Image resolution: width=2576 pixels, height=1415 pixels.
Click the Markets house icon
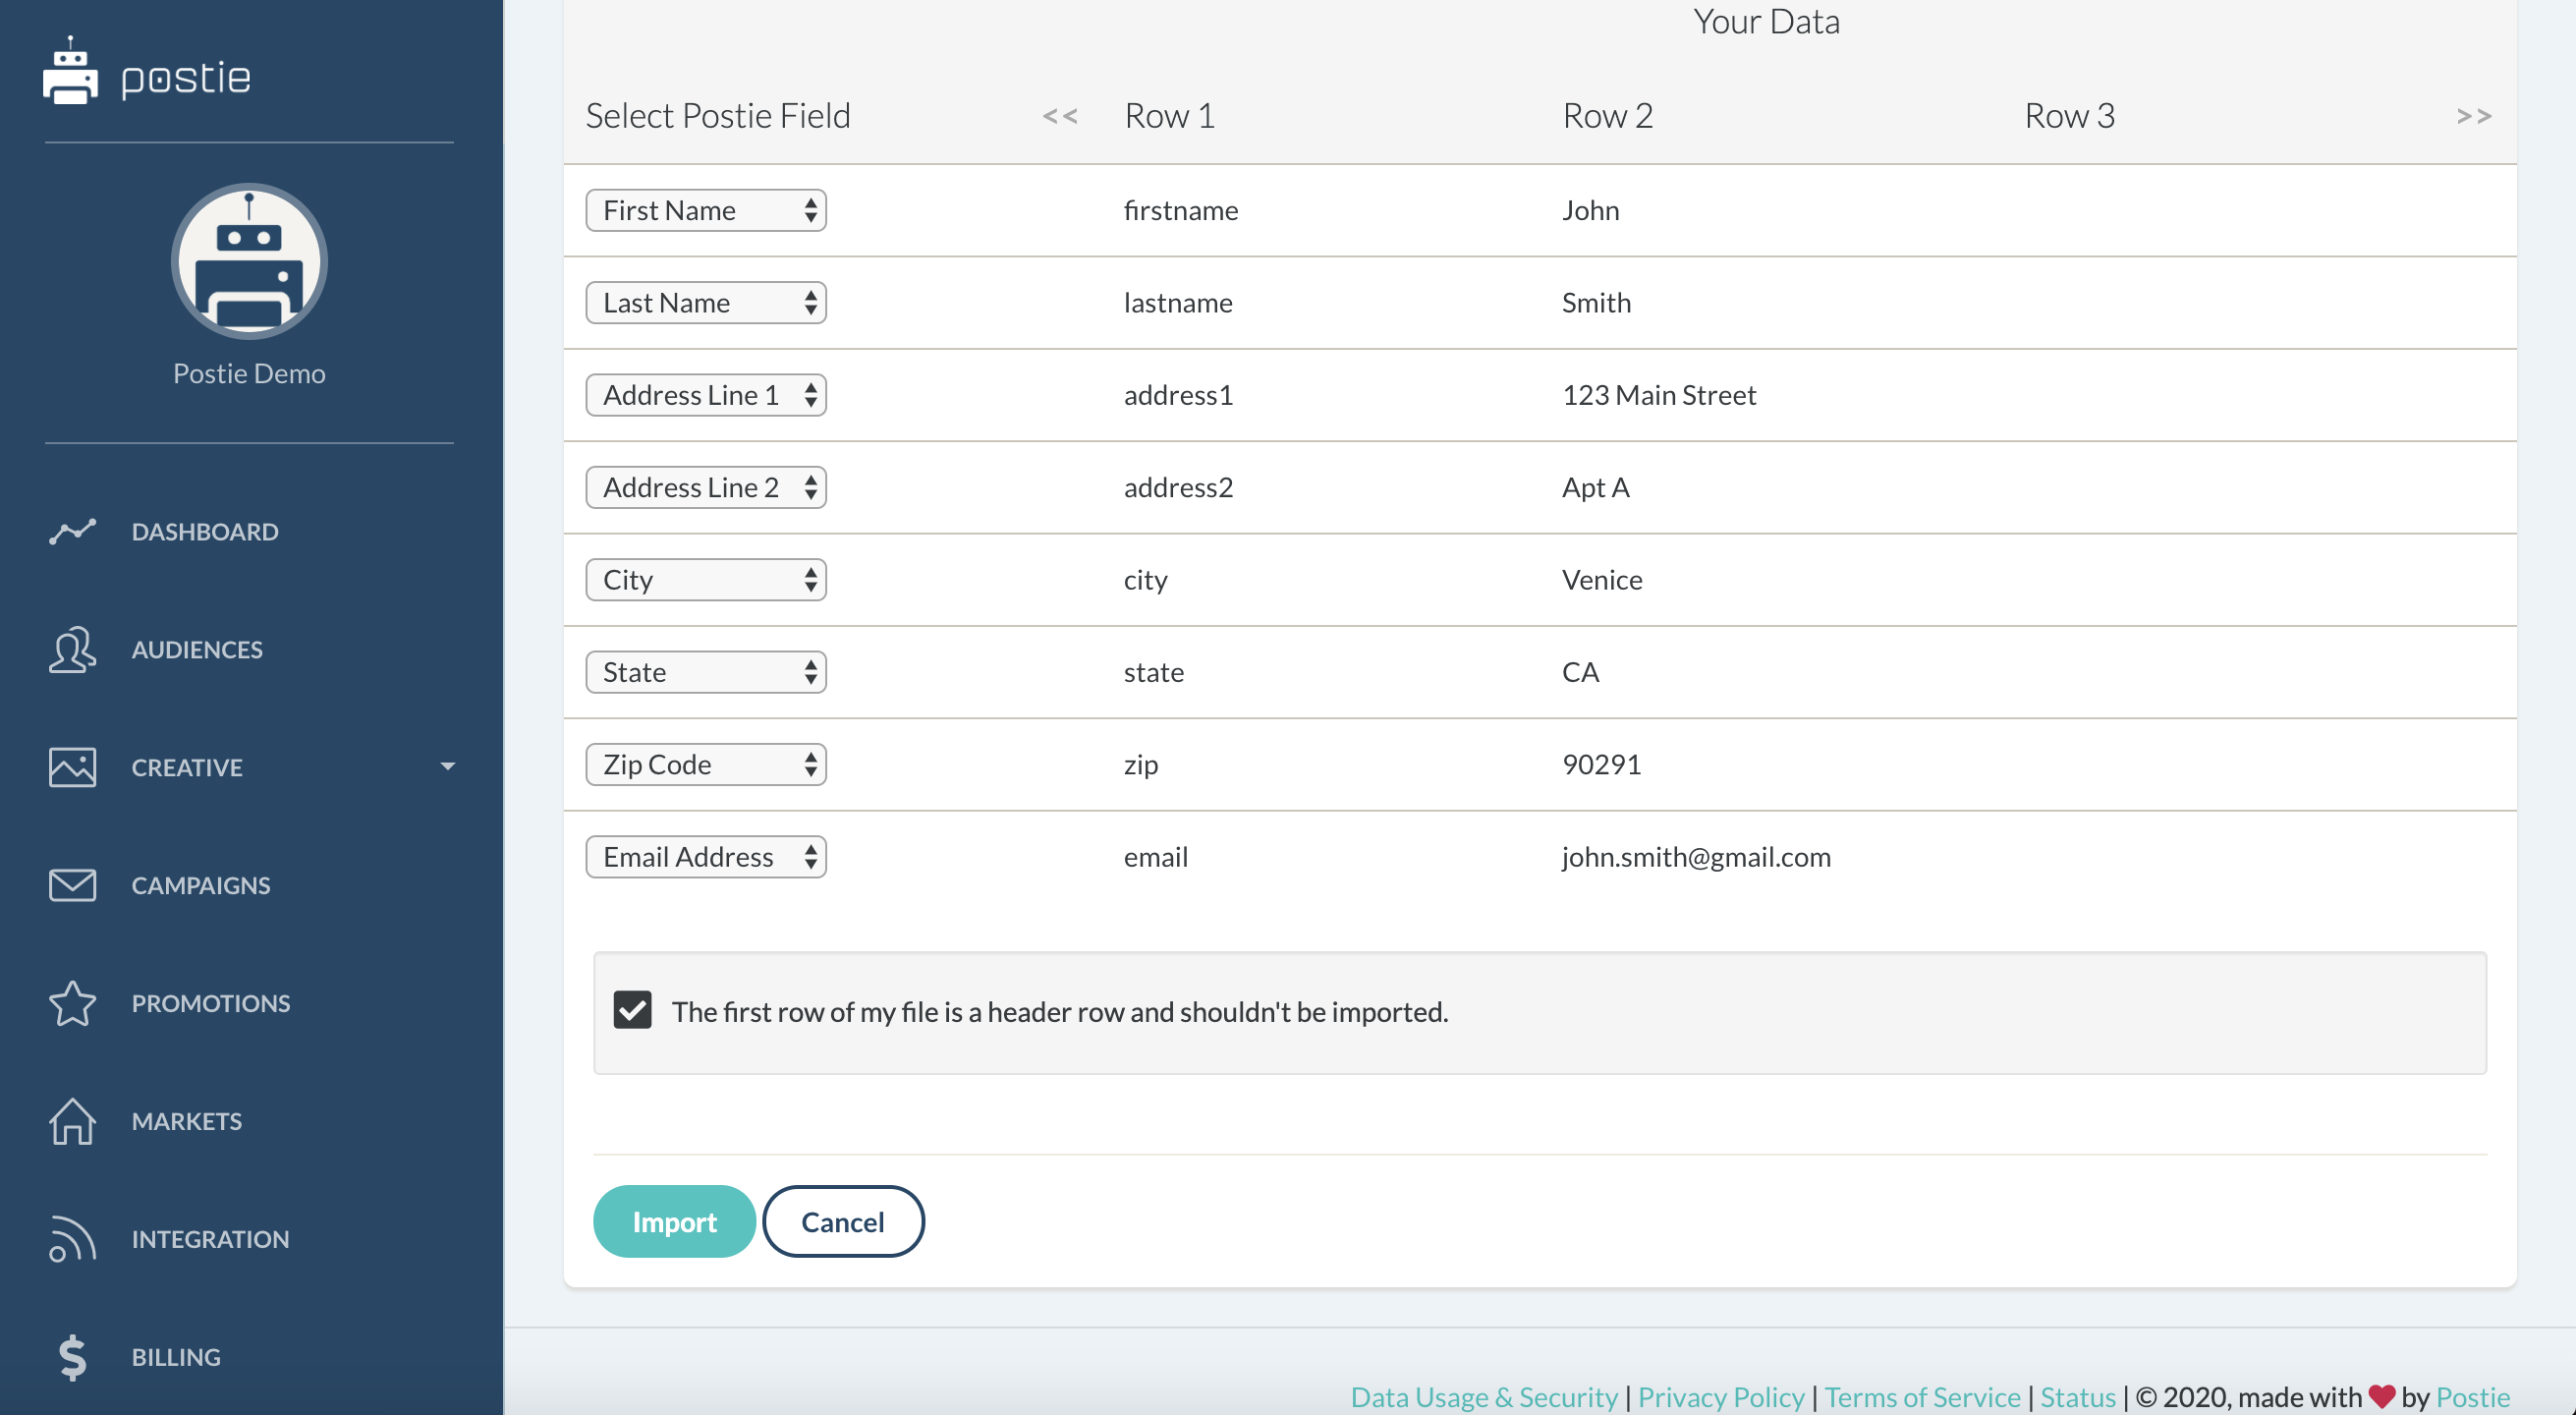[x=72, y=1121]
